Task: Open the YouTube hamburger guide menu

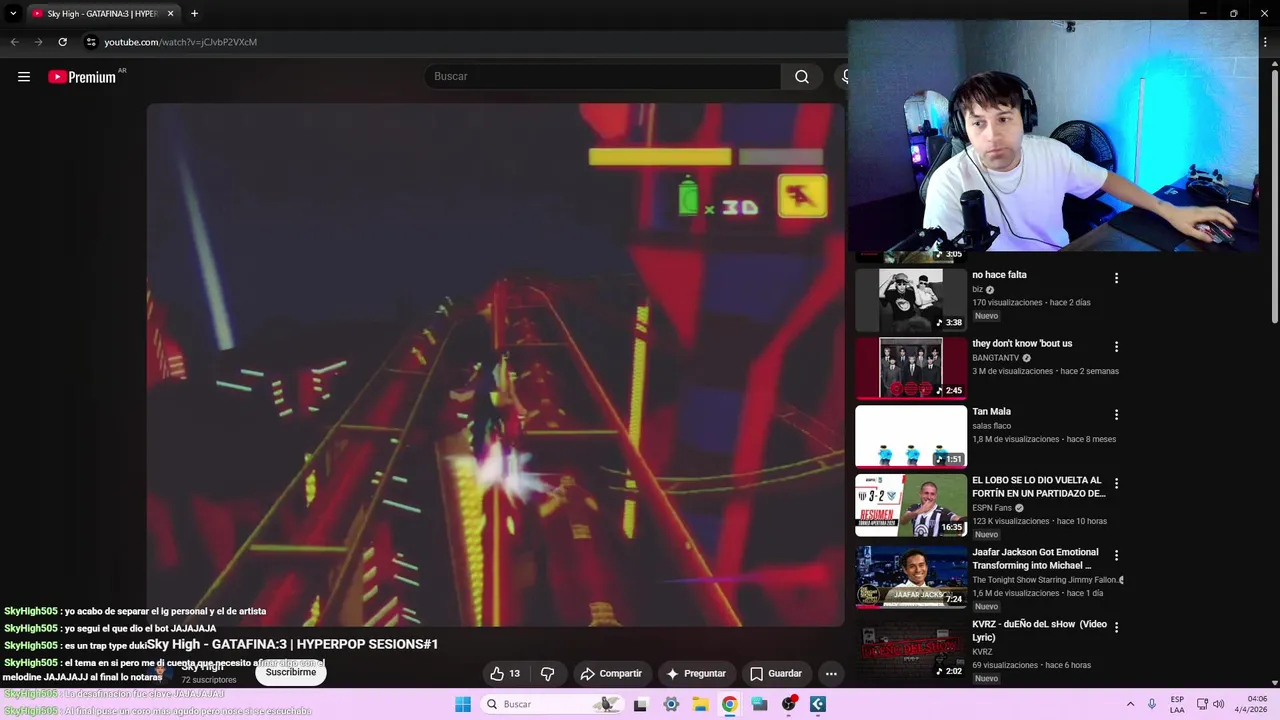Action: tap(24, 77)
